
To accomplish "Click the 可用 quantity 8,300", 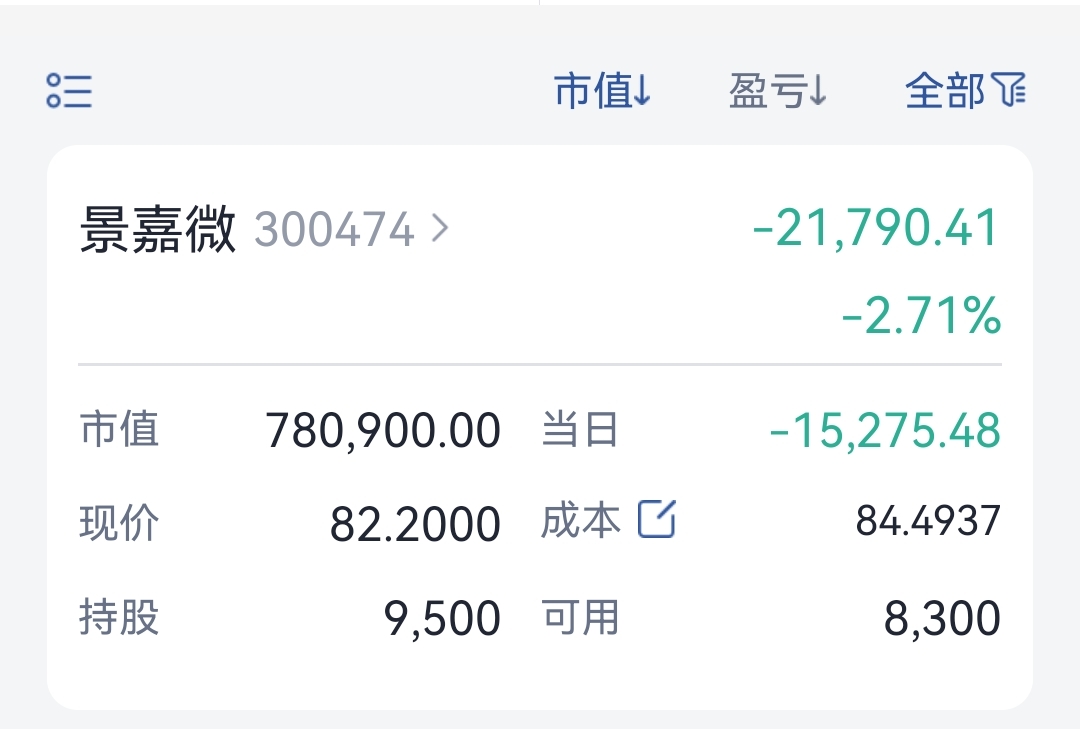I will [x=942, y=618].
